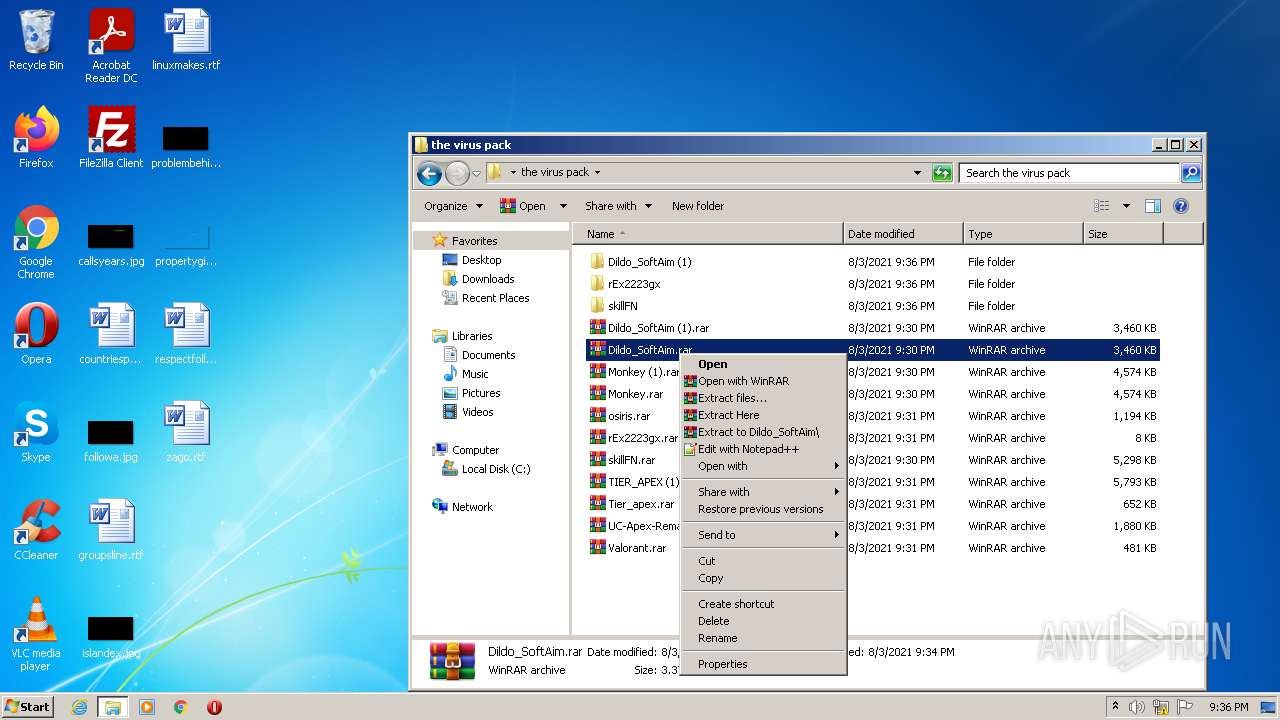Open Explorer Help question mark
The image size is (1280, 720).
[1180, 206]
